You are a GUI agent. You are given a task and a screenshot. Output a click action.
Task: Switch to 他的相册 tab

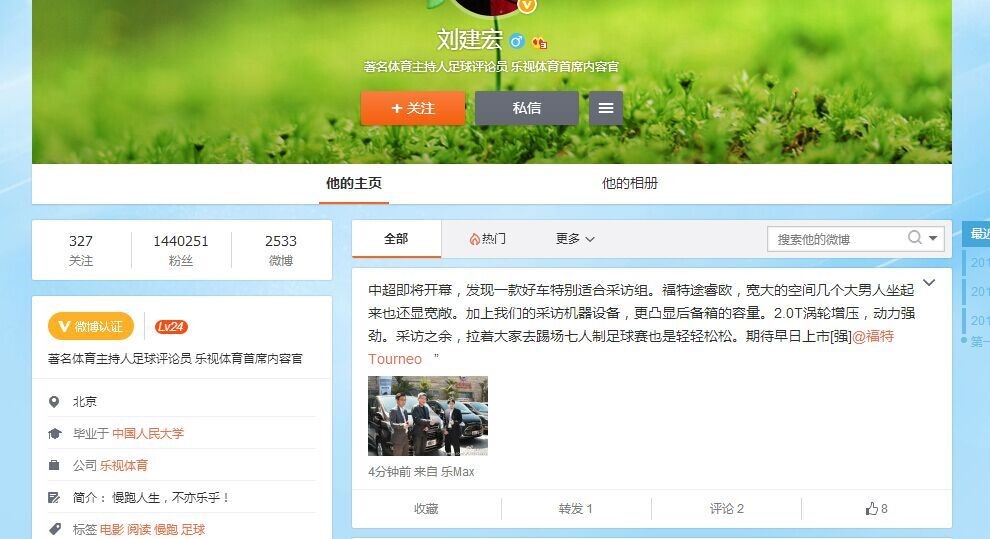coord(629,183)
